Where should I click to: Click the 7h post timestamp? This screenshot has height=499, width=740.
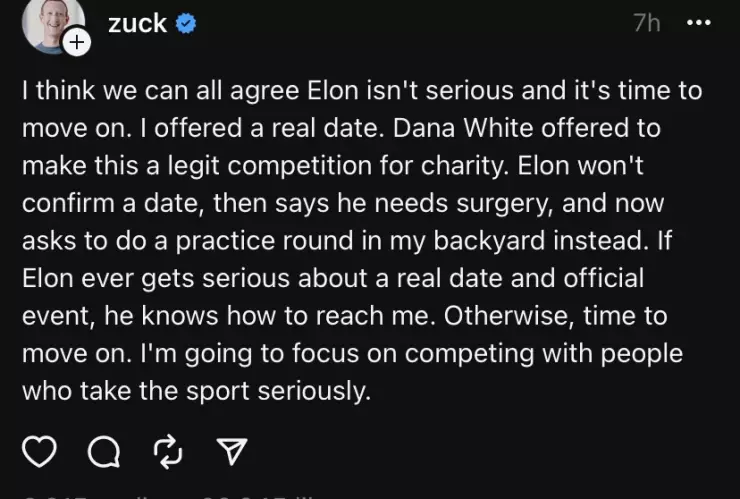pos(647,24)
